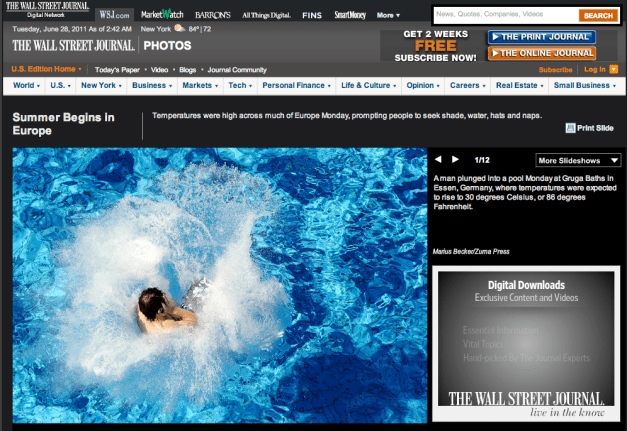The height and width of the screenshot is (431, 627).
Task: Click the Print Slide printer icon
Action: coord(570,127)
